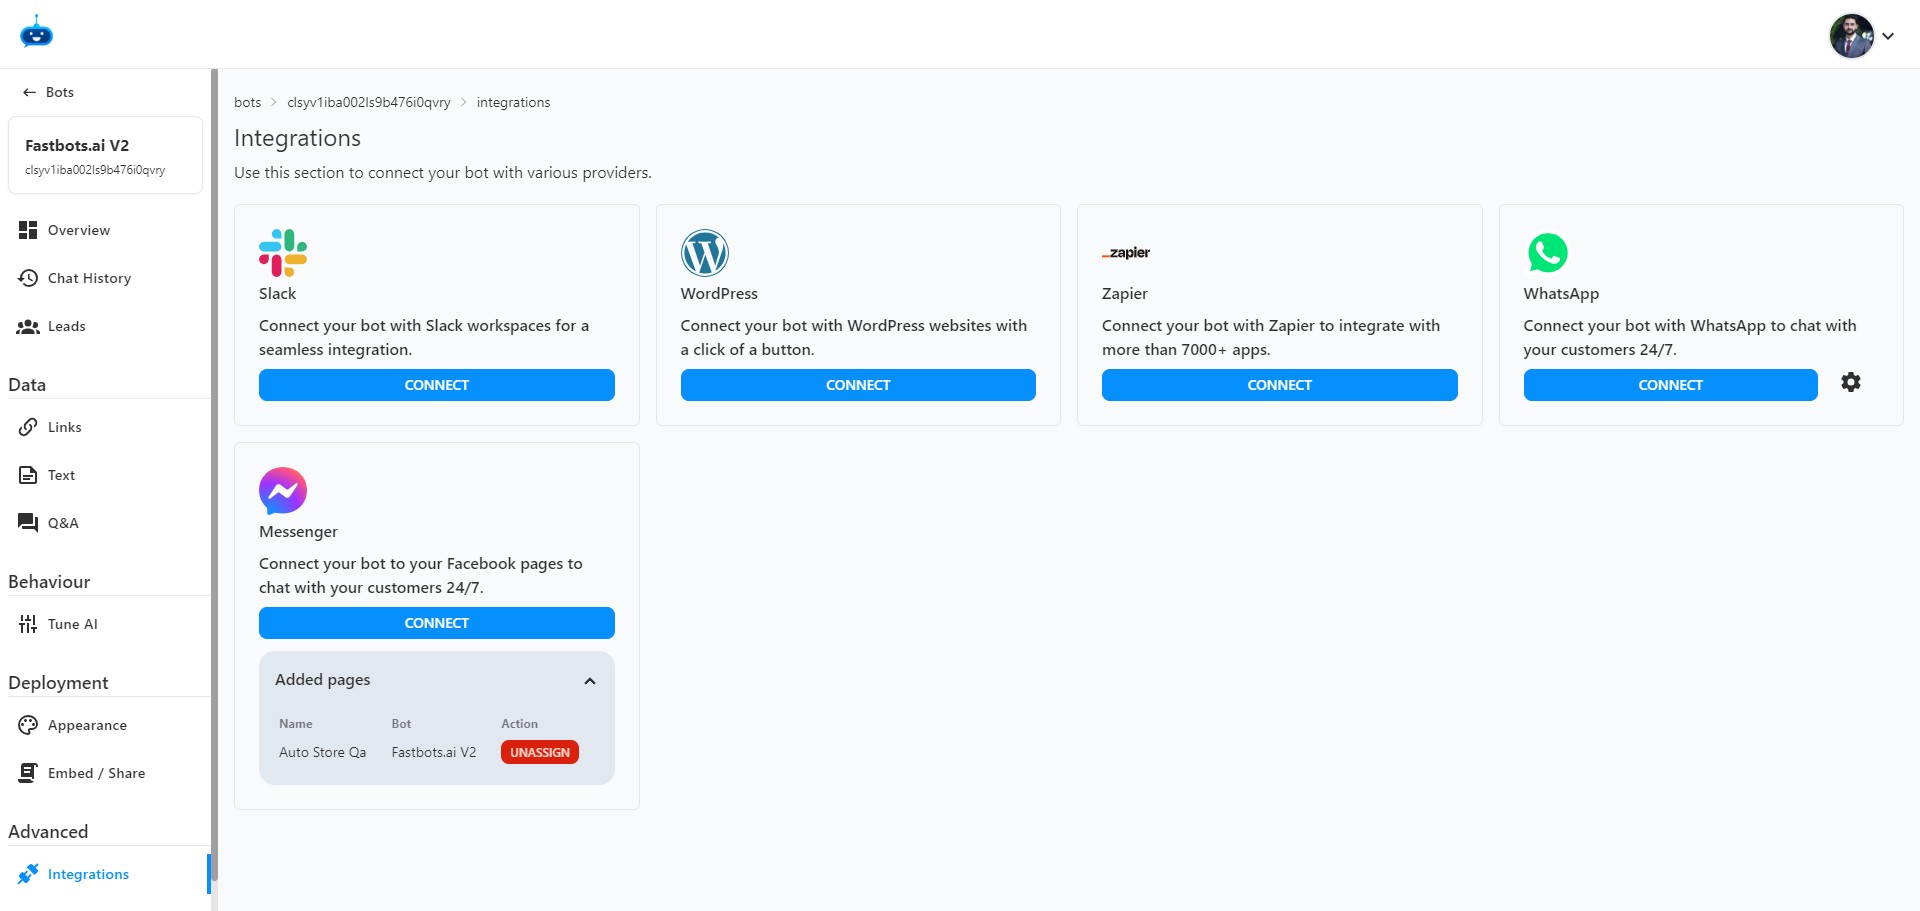Click the Q&A speech bubble icon
The width and height of the screenshot is (1920, 911).
[x=28, y=523]
